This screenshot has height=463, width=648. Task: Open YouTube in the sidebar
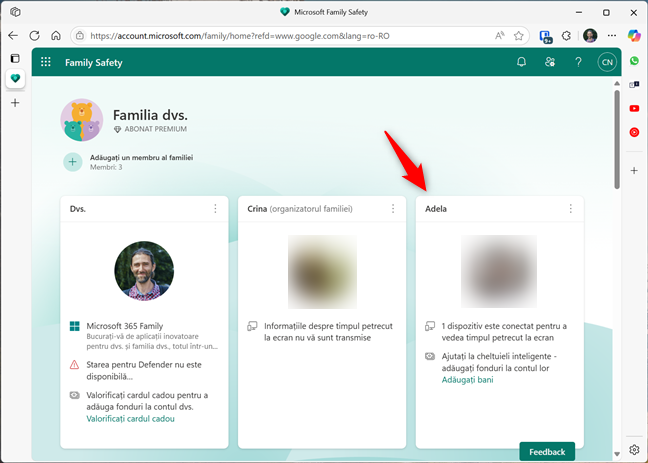tap(634, 108)
